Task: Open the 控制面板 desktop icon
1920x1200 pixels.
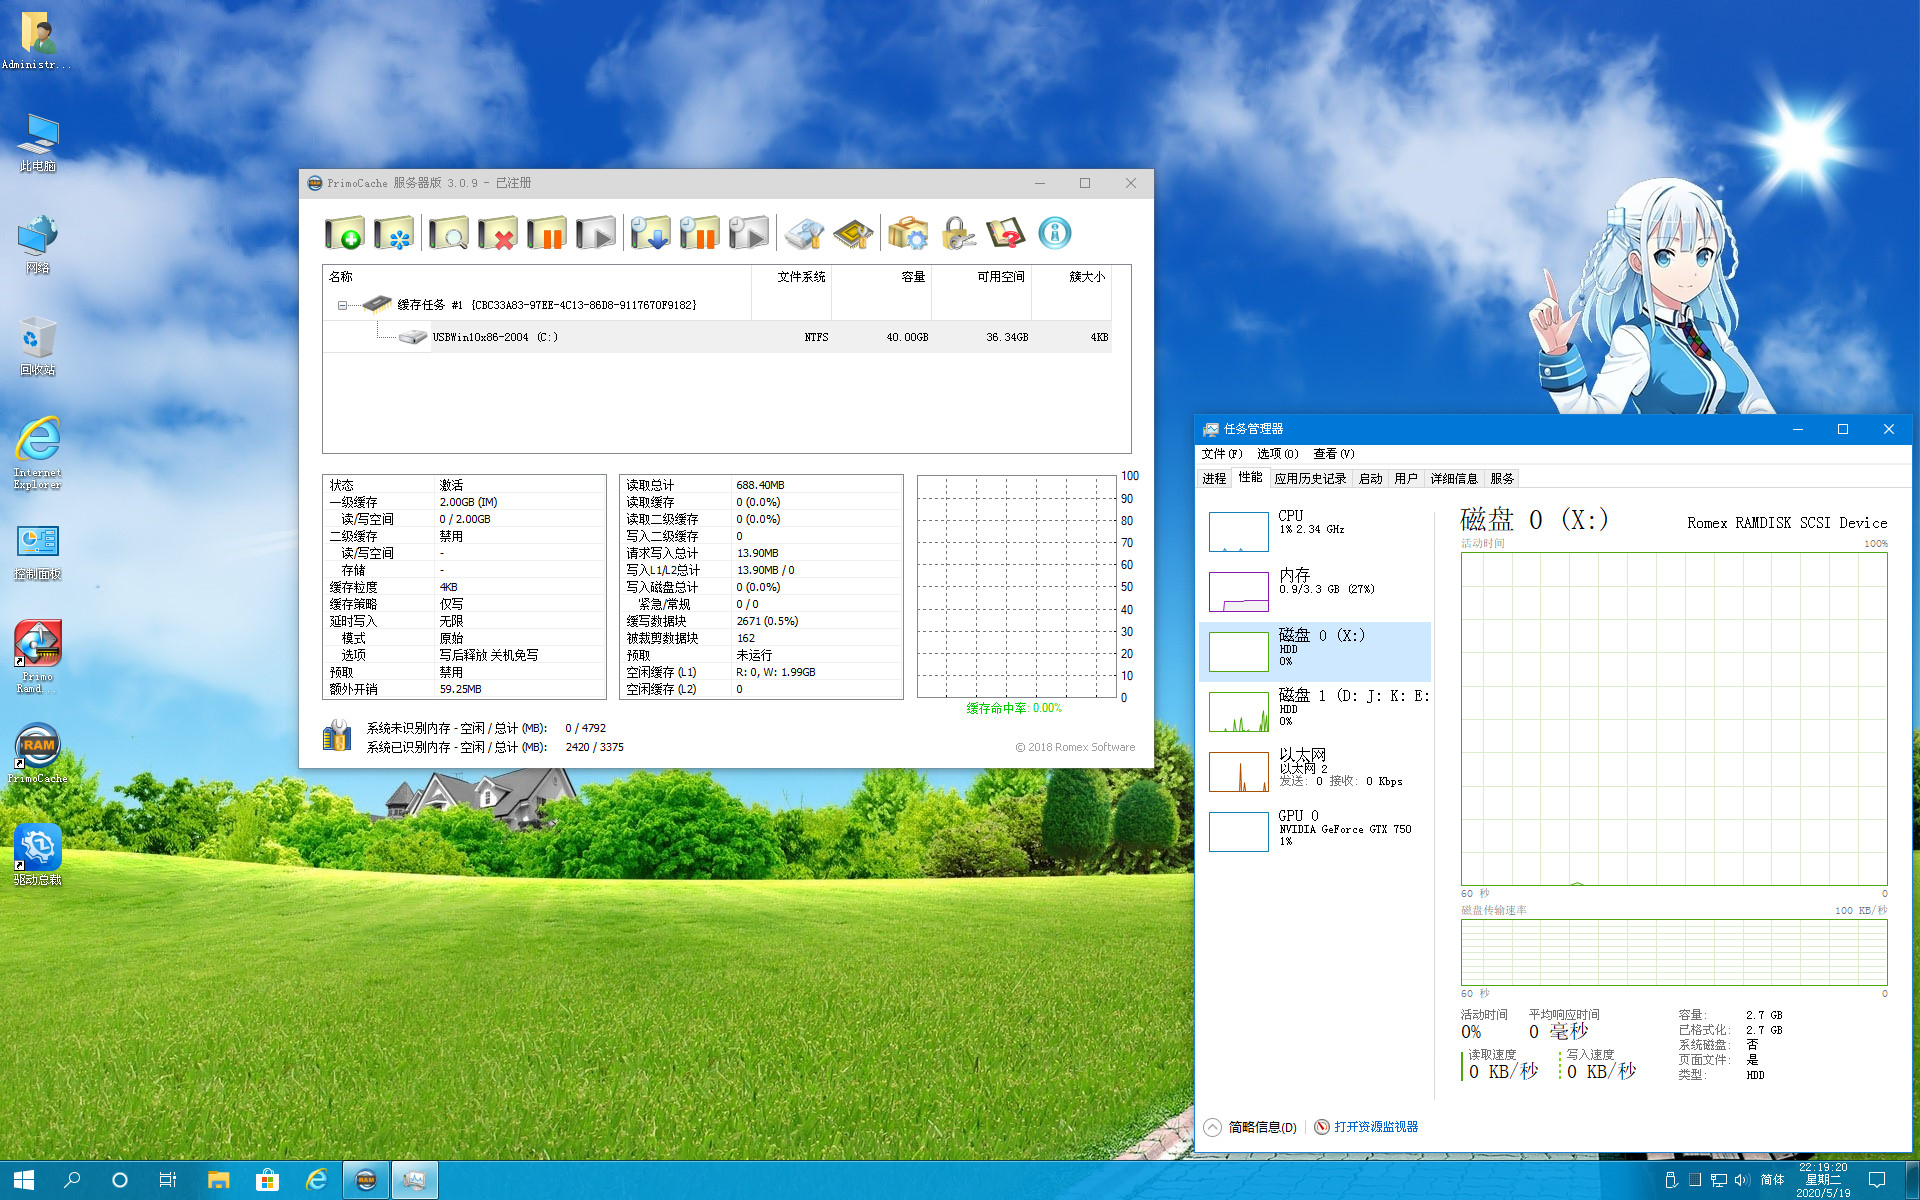Action: tap(38, 551)
